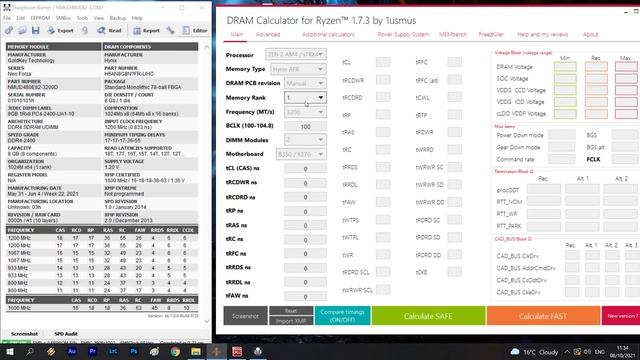640x360 pixels.
Task: Click the Reset button
Action: 291,311
